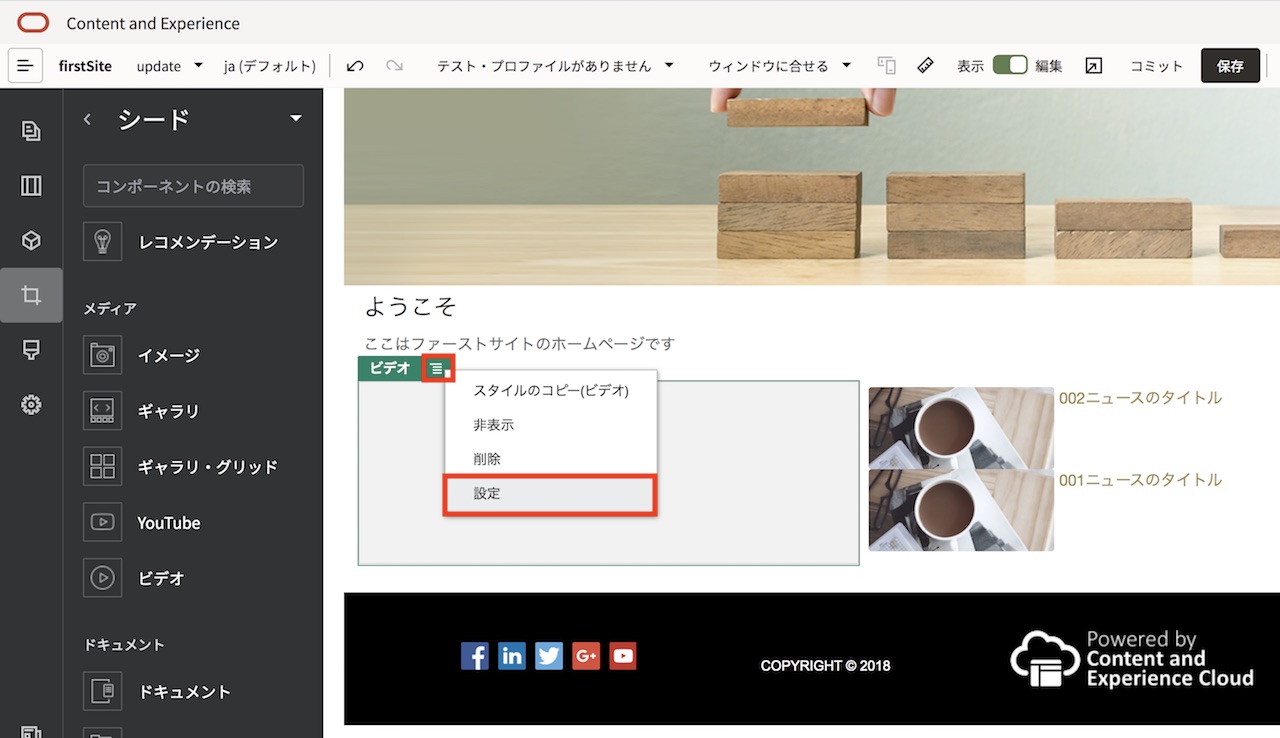Select the YouTube component in the media list
Screen dimensions: 1280x738
[168, 522]
